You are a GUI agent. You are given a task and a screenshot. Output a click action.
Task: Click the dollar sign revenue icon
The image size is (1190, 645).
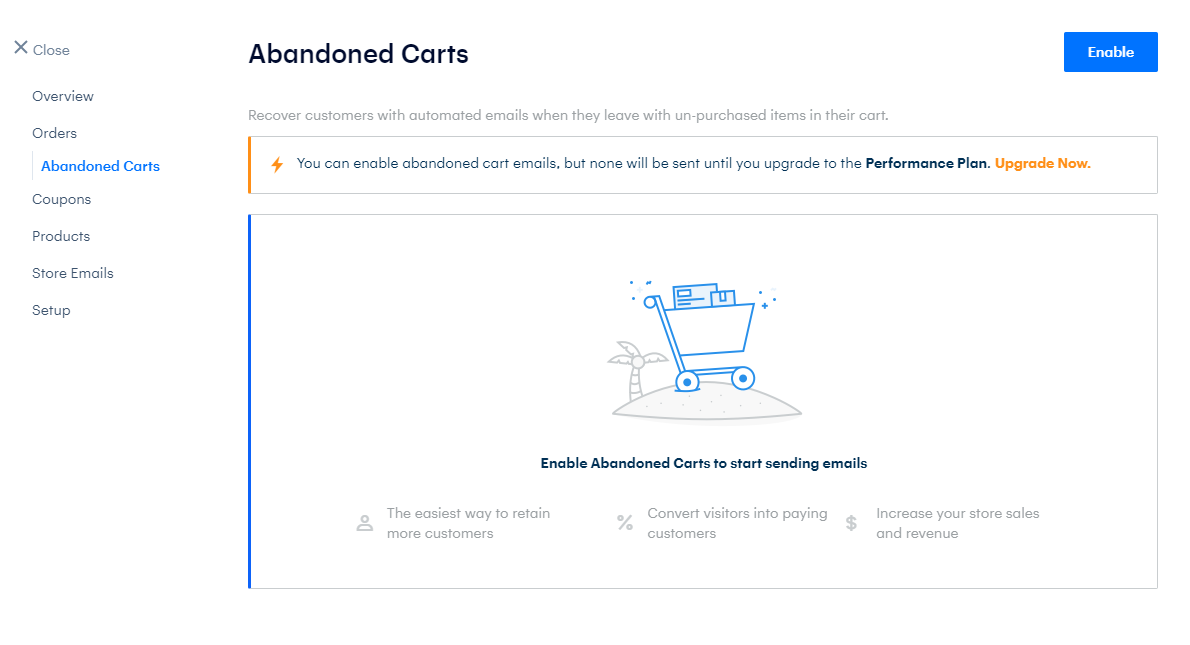(x=852, y=523)
